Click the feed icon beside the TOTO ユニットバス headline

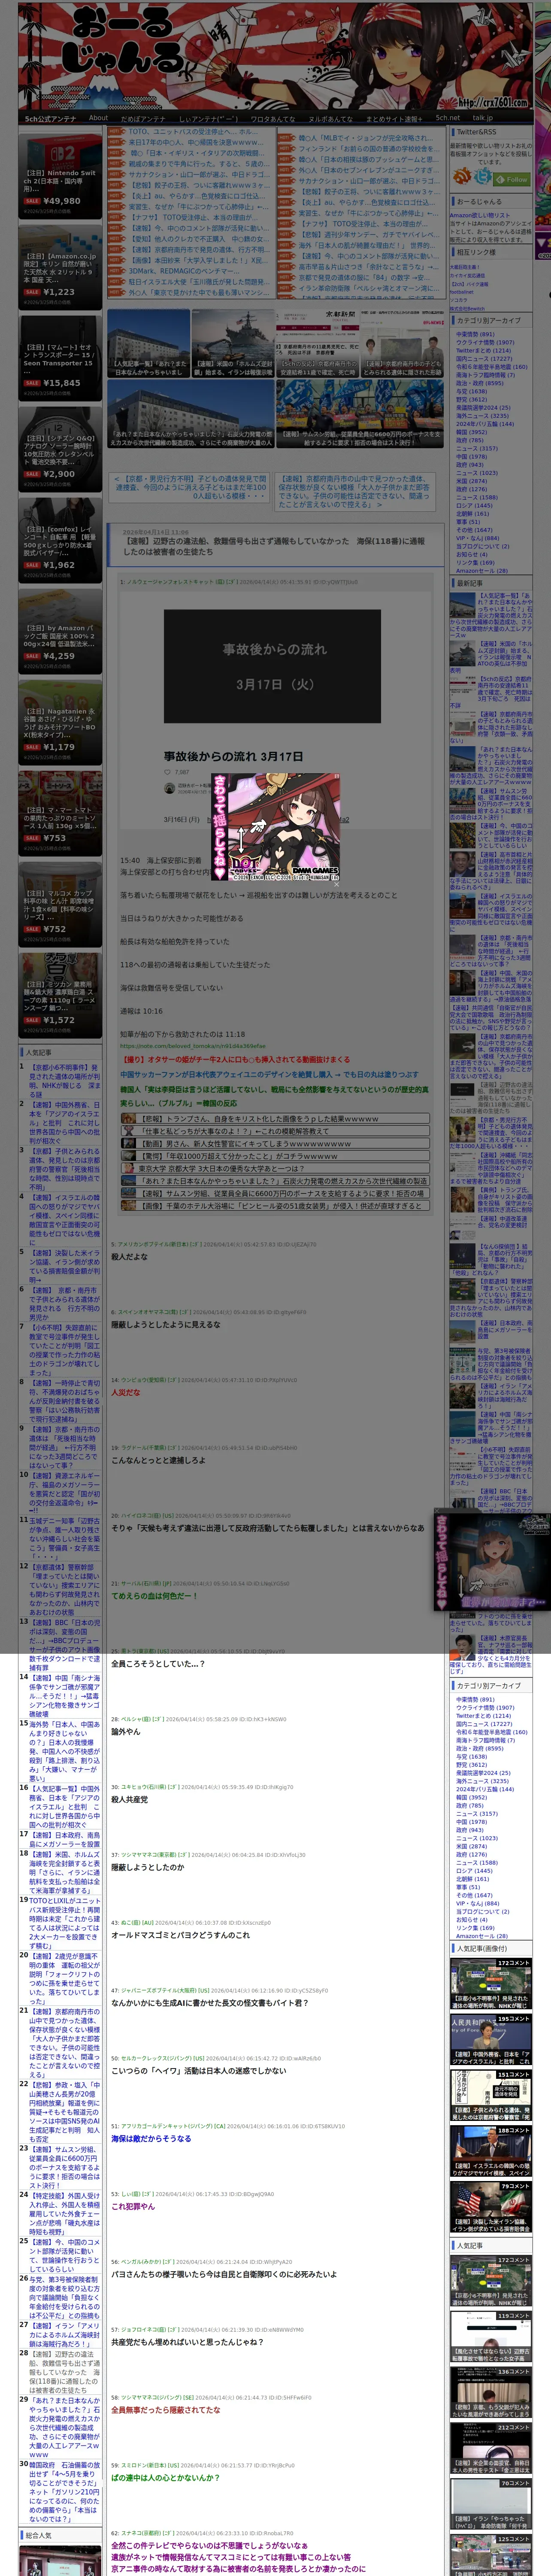[118, 132]
